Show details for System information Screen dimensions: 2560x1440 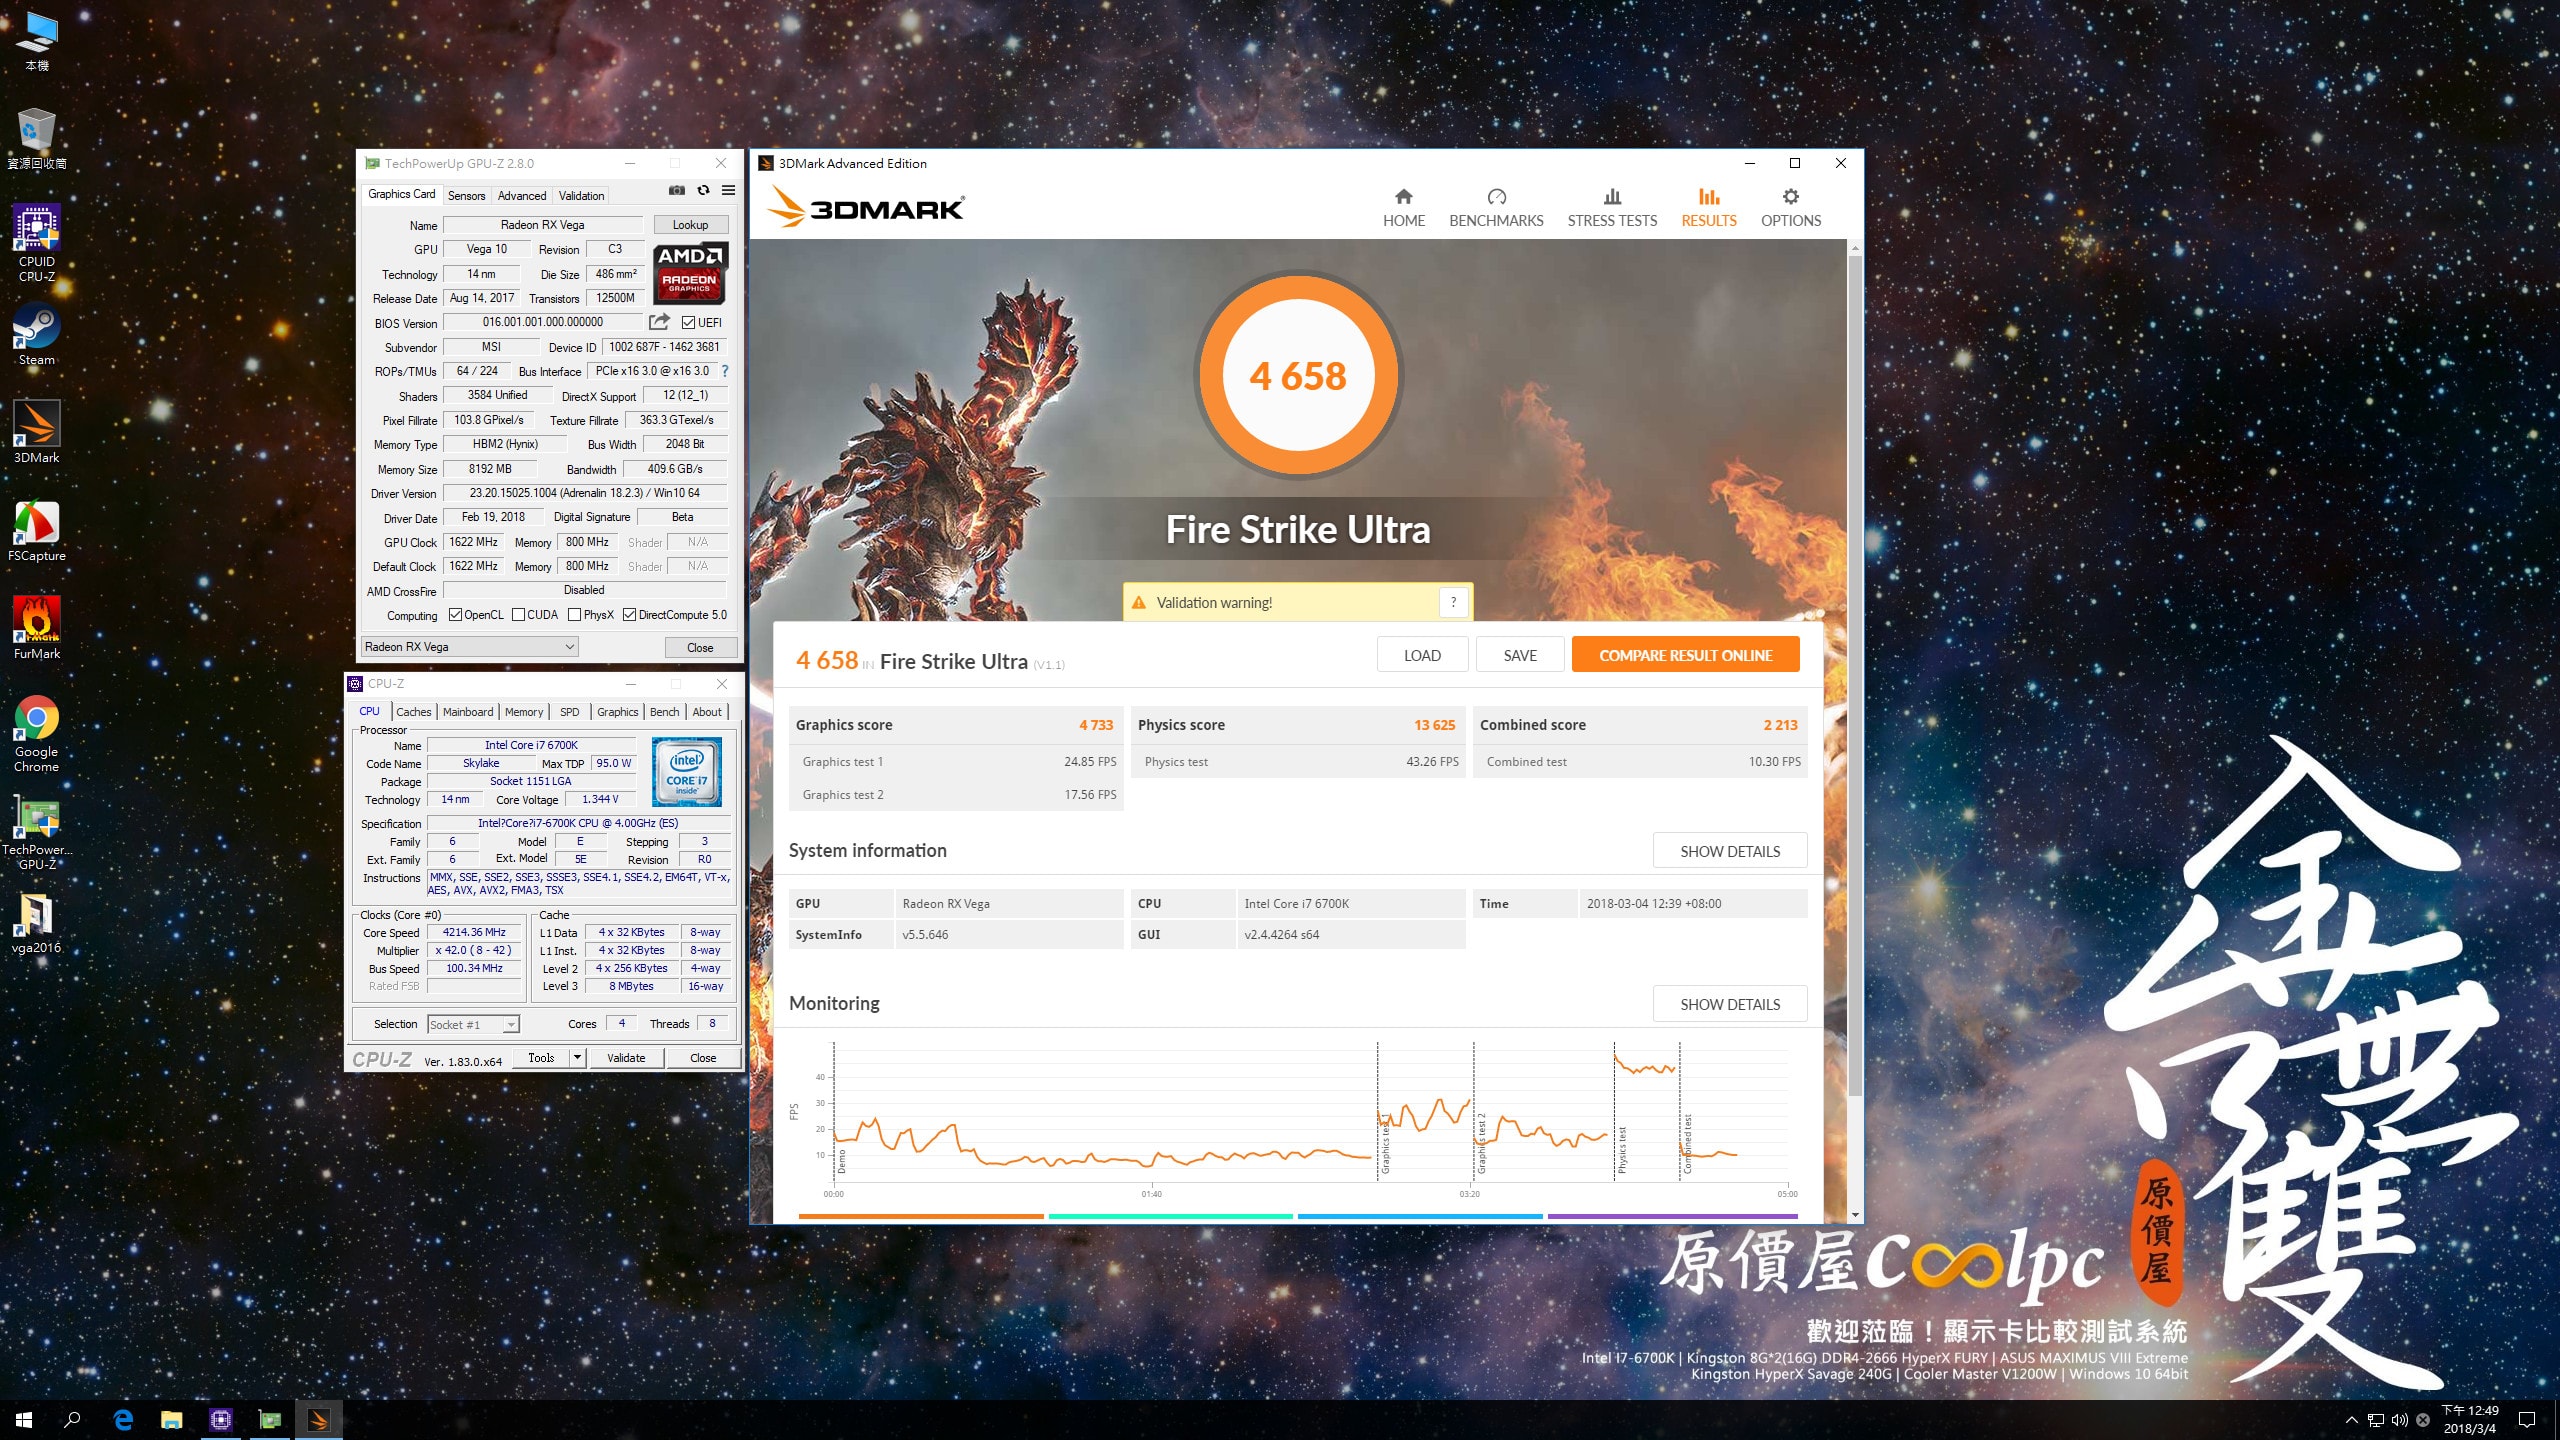(x=1730, y=851)
